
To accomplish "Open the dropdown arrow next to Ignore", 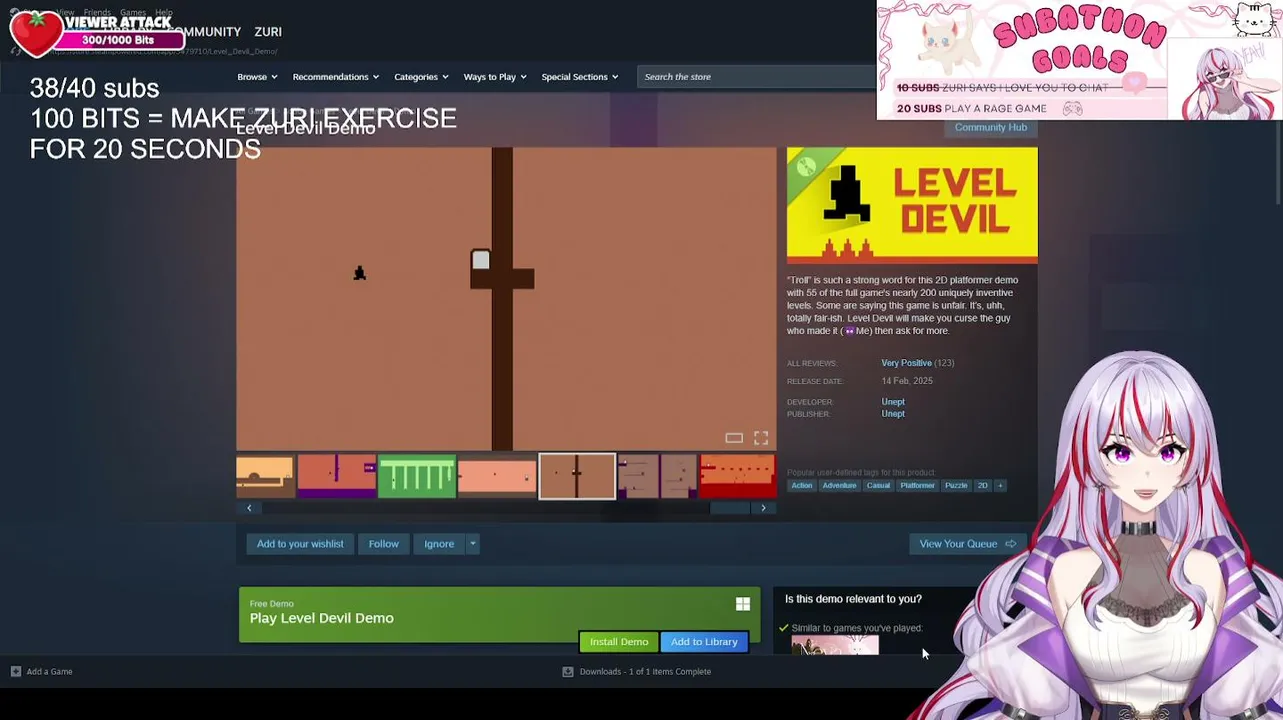I will pos(473,544).
